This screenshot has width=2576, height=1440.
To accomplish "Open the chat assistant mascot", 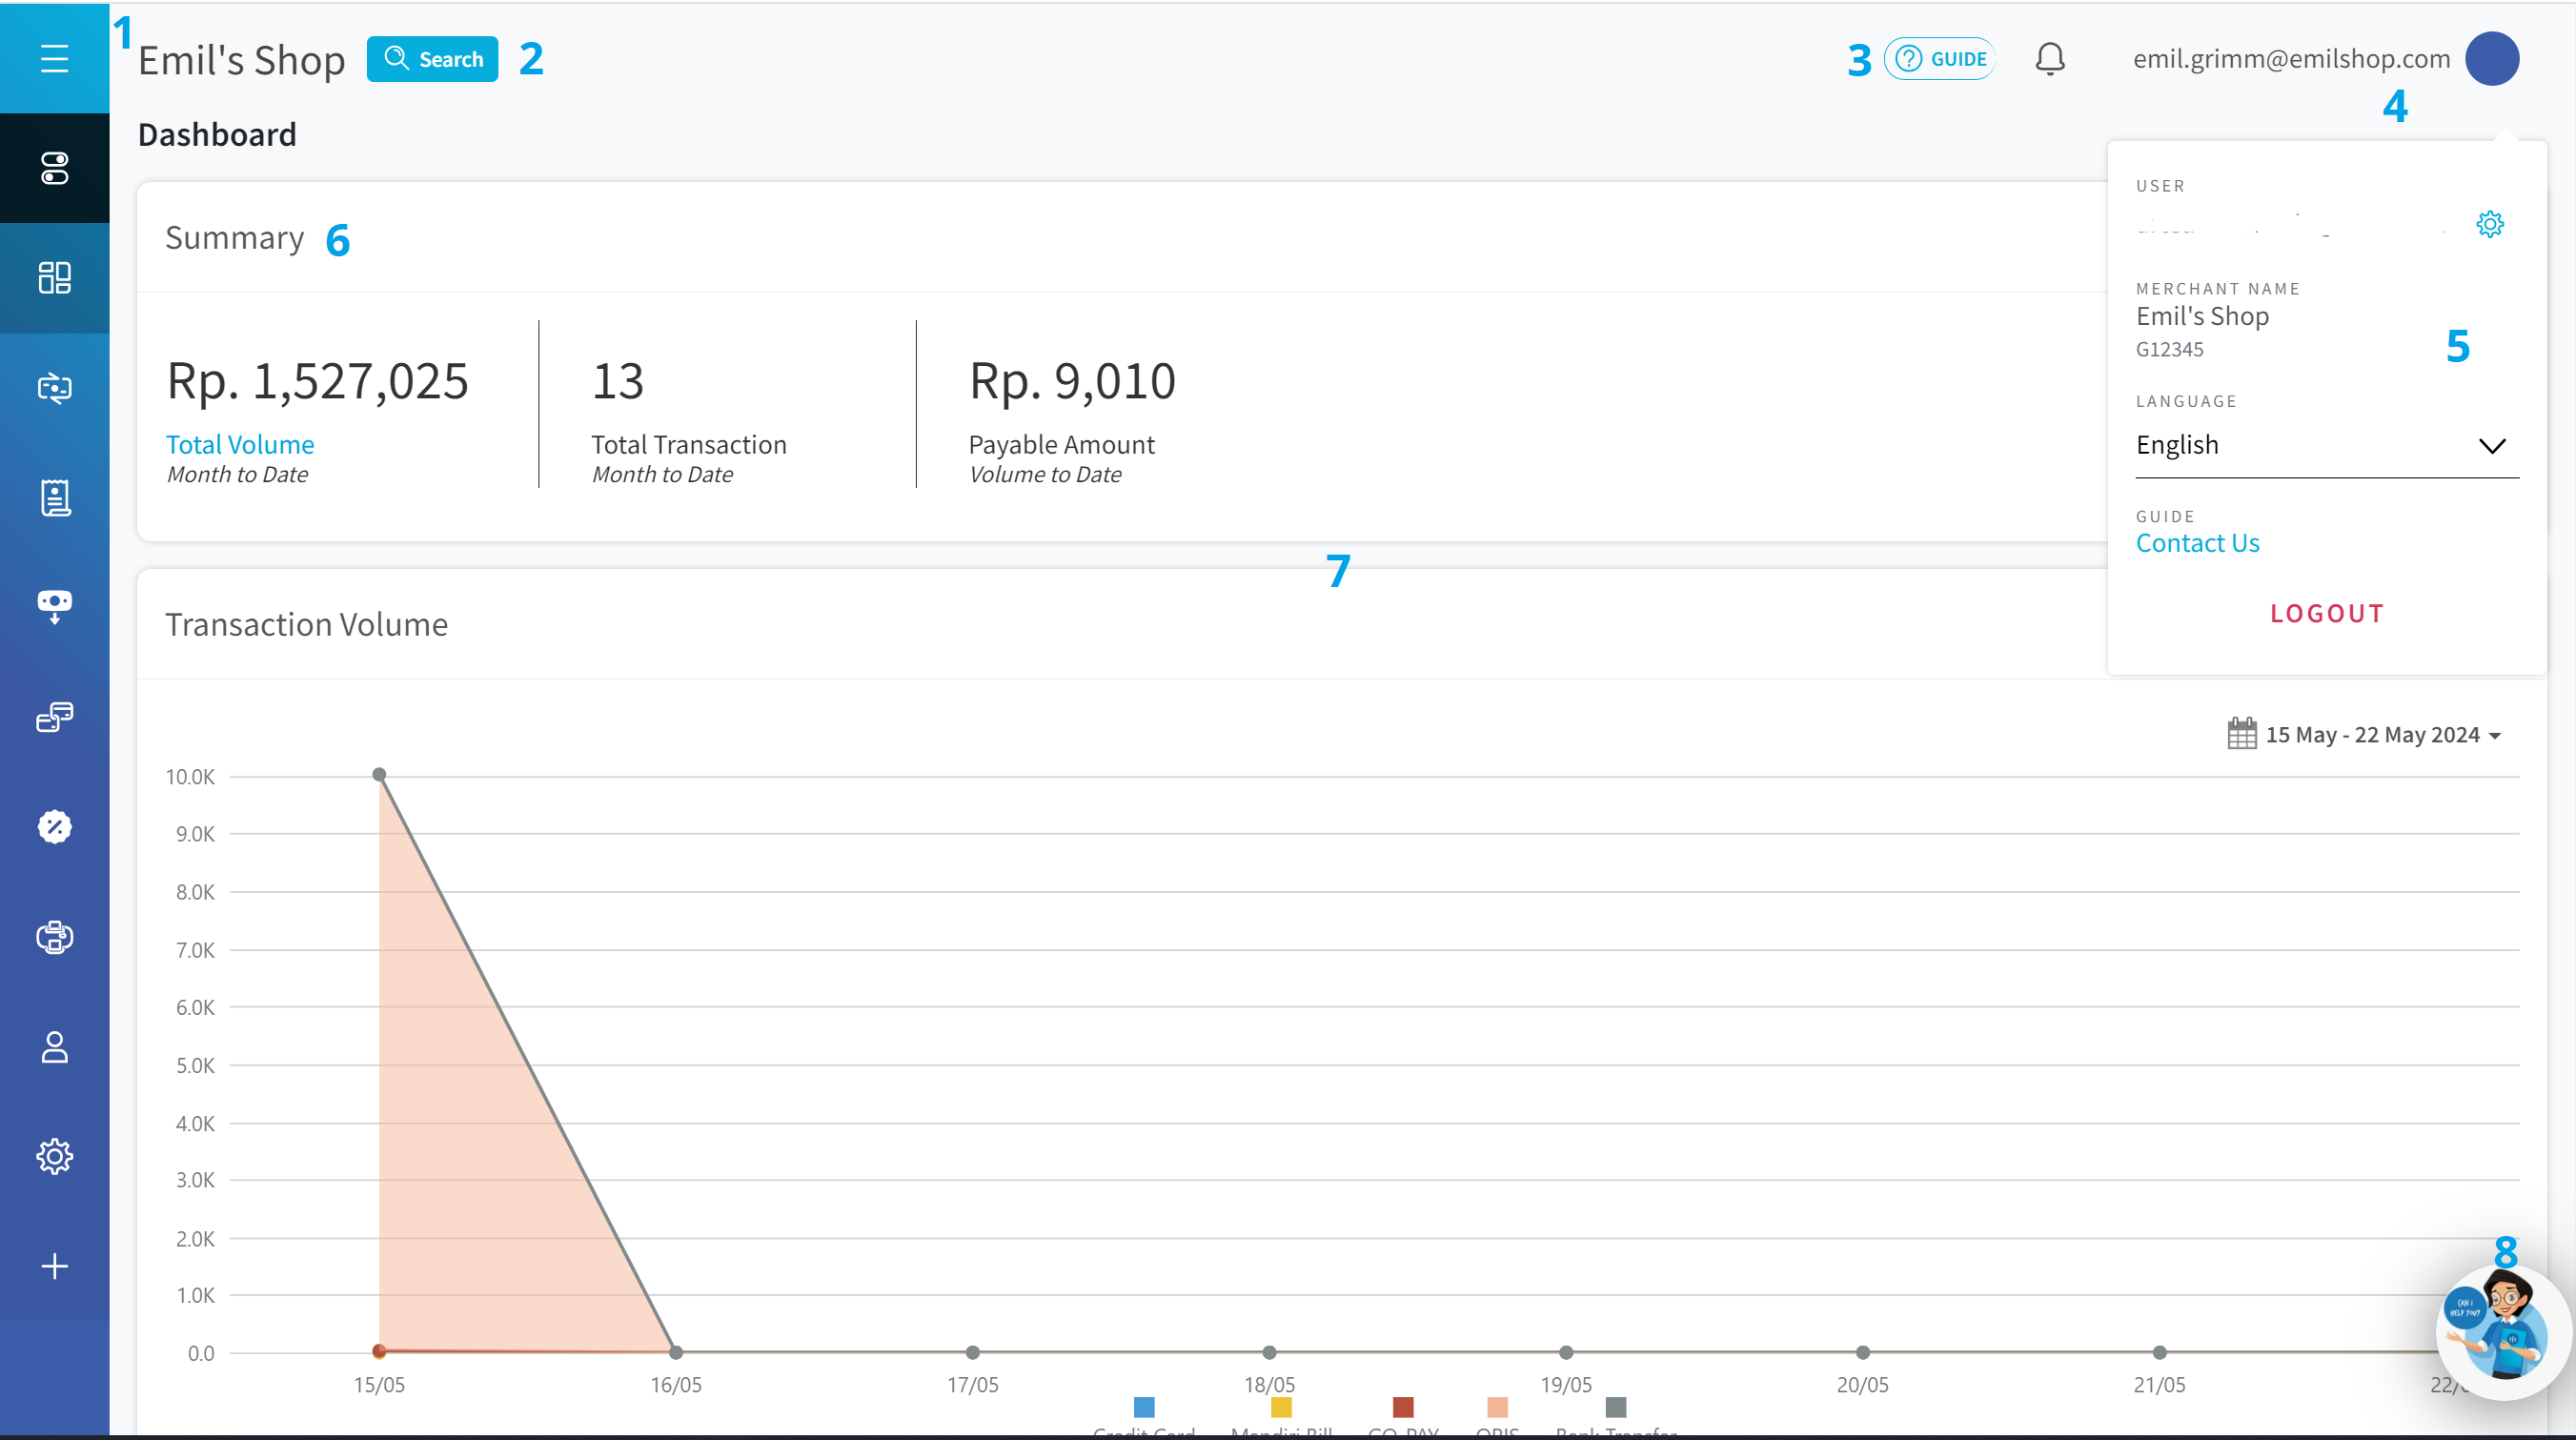I will click(x=2499, y=1330).
